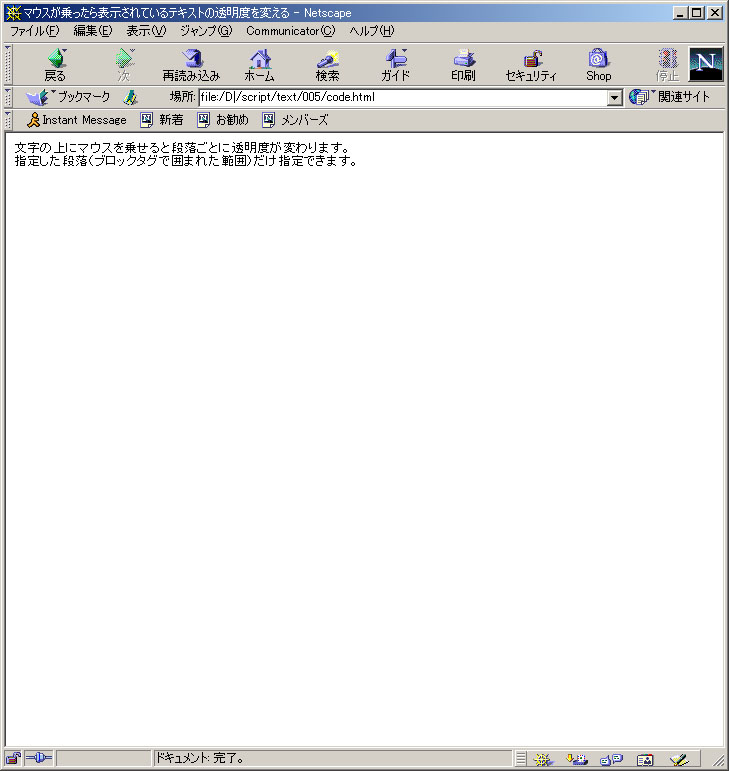Viewport: 729px width, 771px height.
Task: Open Newsgroups from the component bar
Action: (611, 759)
